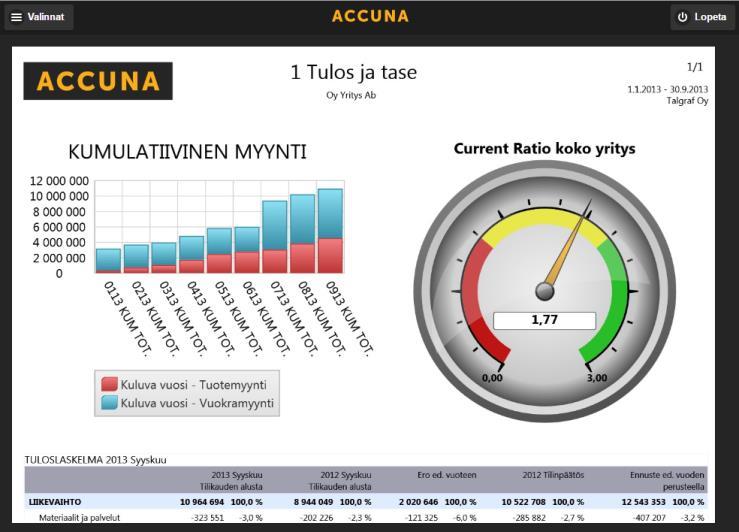Click the value '-285 882'
Image resolution: width=739 pixels, height=532 pixels.
529,518
